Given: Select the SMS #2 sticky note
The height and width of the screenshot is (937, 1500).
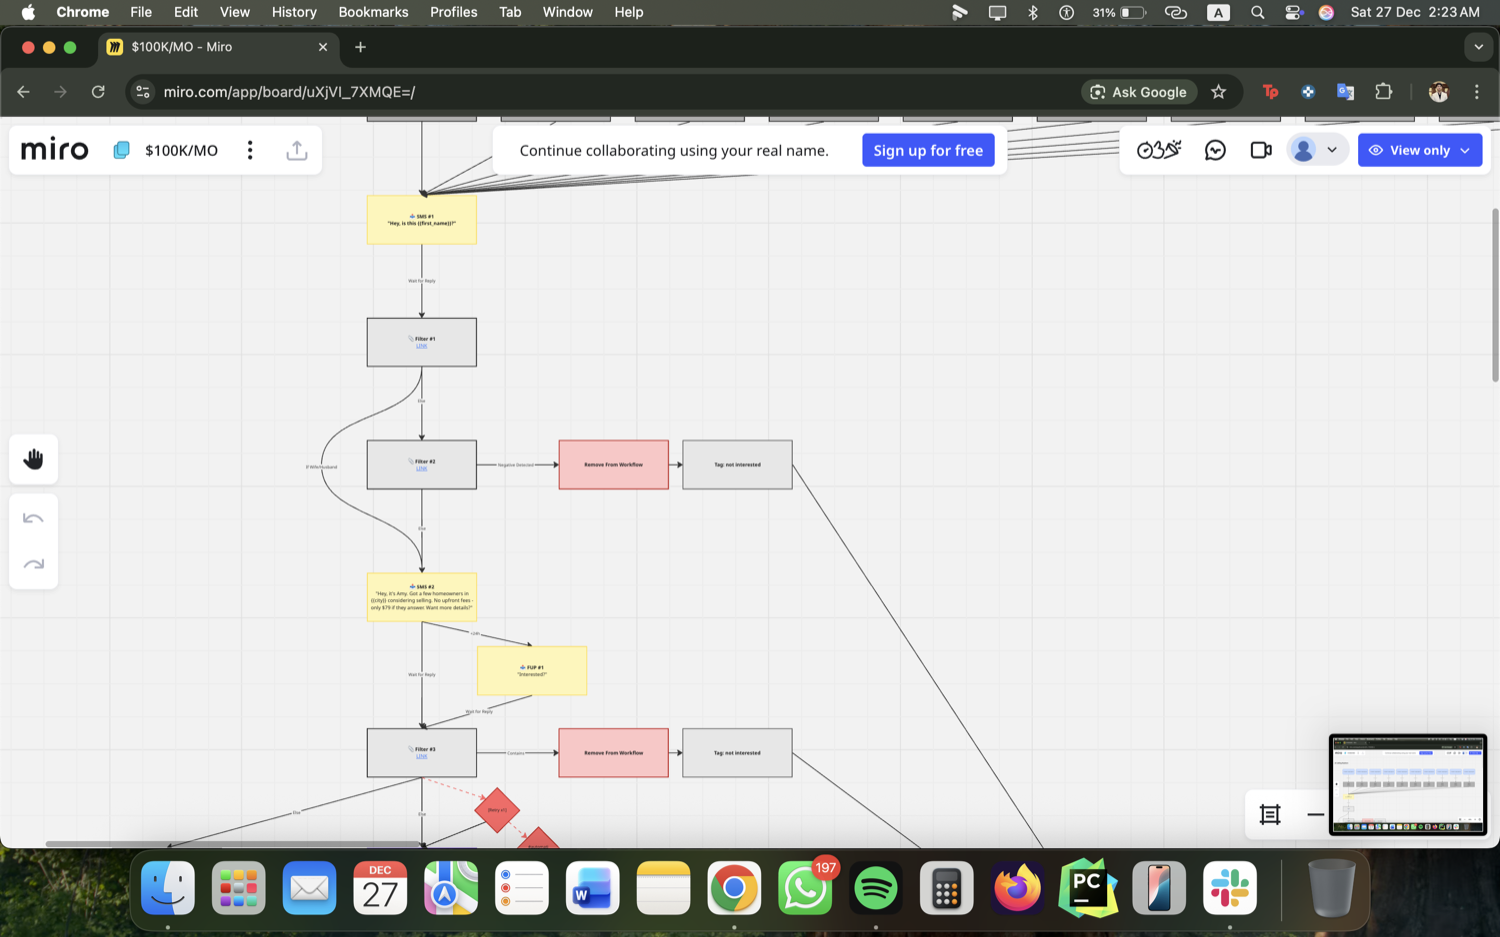Looking at the screenshot, I should click(422, 597).
